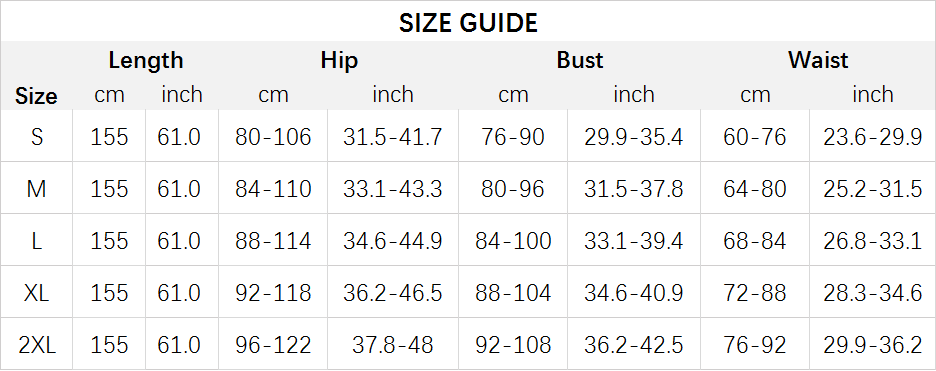Click hip inch cell 37.8-48

point(392,345)
